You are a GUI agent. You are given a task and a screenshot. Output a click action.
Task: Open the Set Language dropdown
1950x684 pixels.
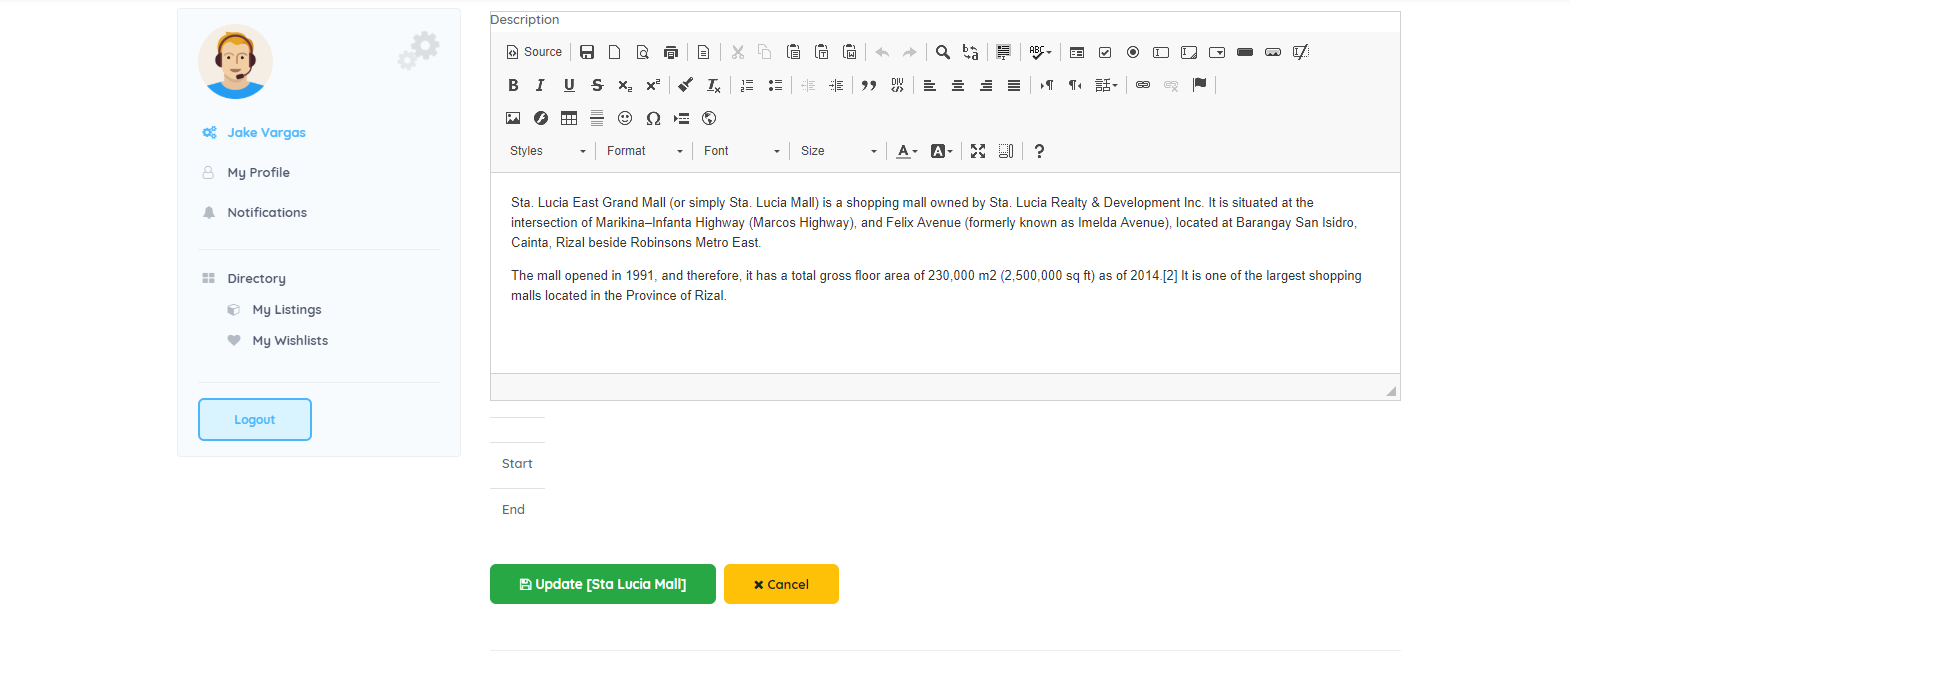point(1106,85)
